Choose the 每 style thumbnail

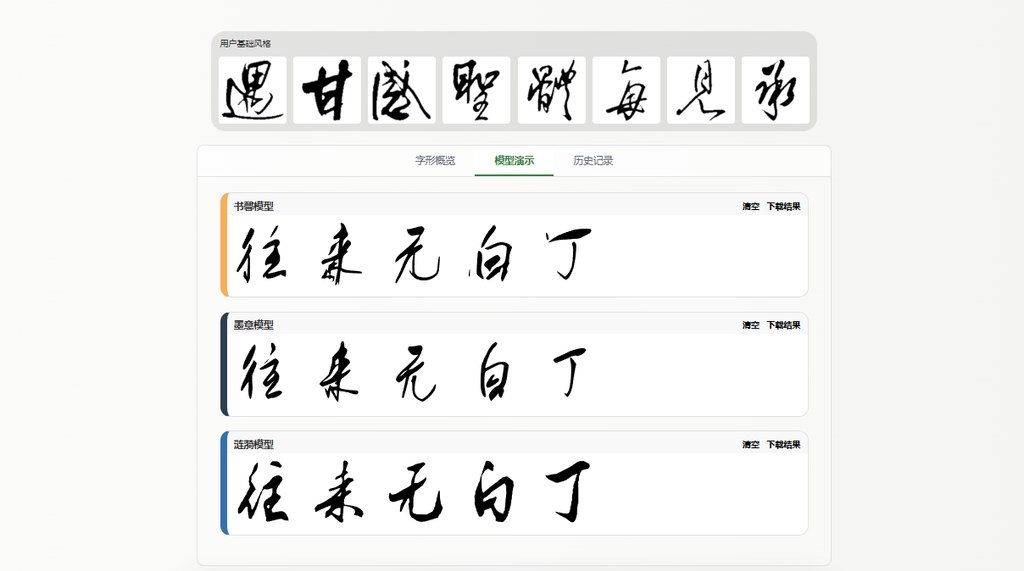pyautogui.click(x=626, y=90)
